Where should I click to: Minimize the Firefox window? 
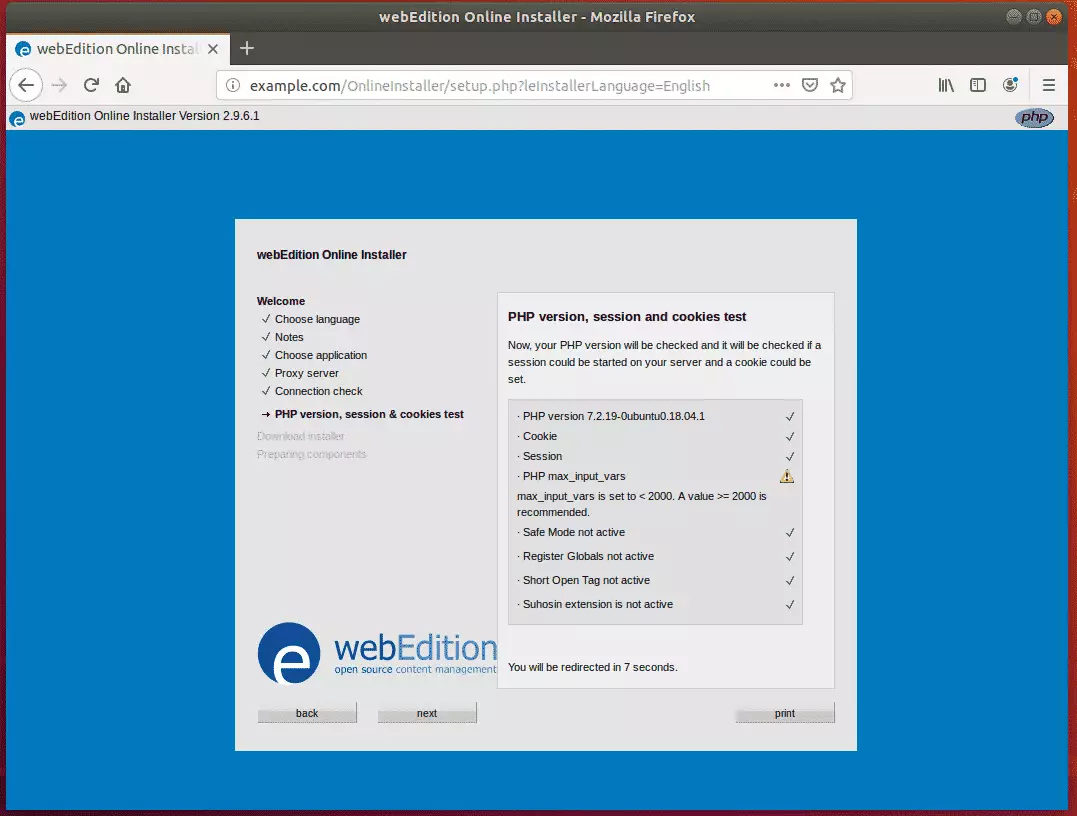1014,16
